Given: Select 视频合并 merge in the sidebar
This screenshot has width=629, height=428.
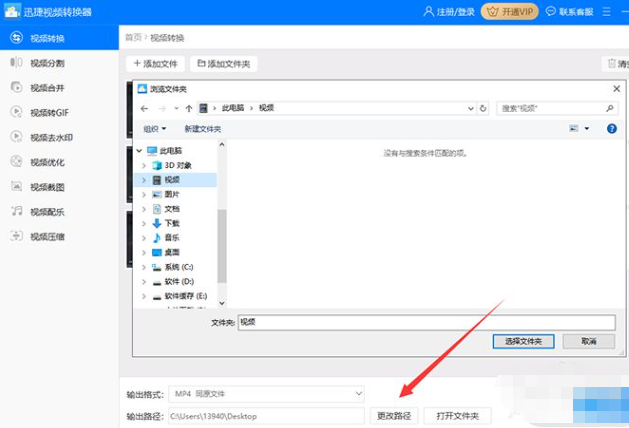Looking at the screenshot, I should pyautogui.click(x=46, y=87).
